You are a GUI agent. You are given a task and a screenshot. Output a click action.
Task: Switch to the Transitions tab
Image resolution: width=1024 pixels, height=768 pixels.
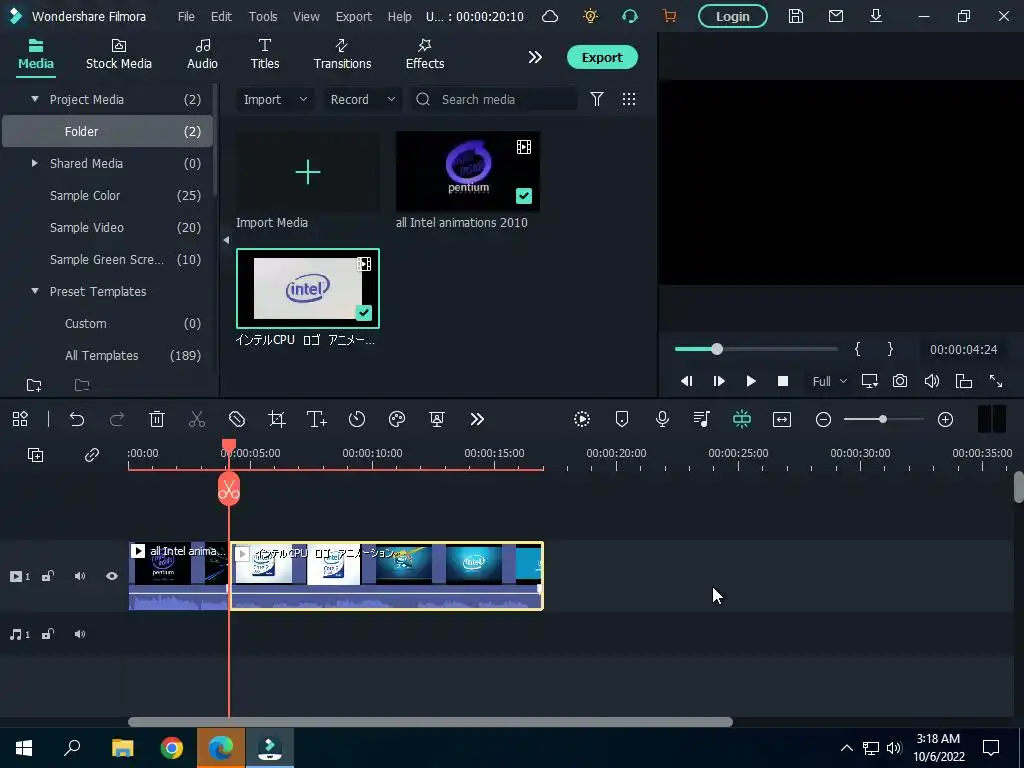pos(342,55)
